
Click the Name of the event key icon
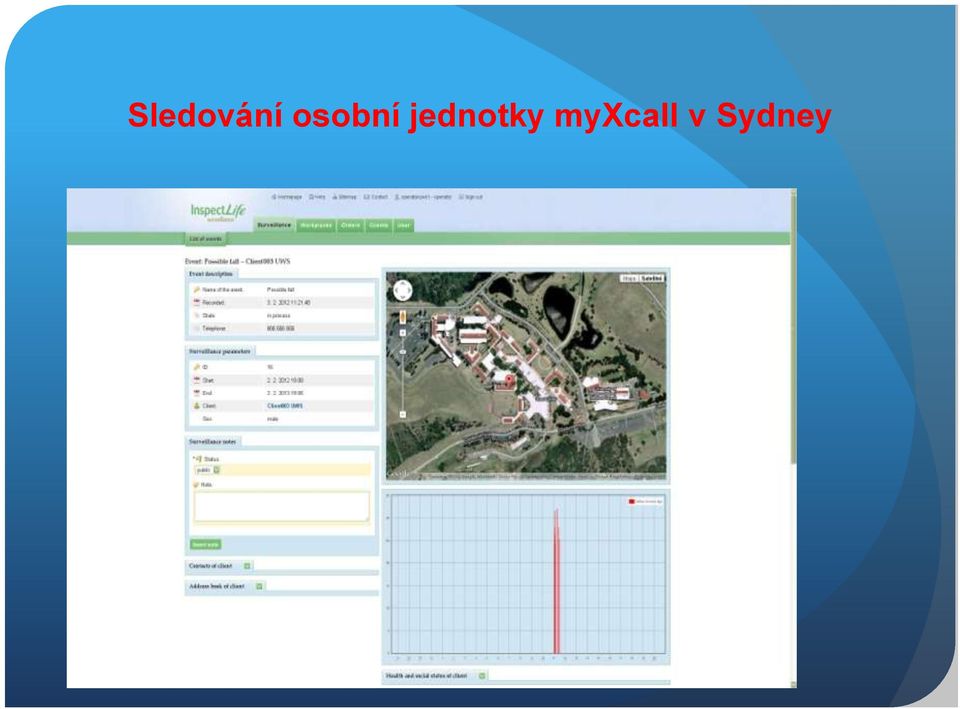coord(197,290)
